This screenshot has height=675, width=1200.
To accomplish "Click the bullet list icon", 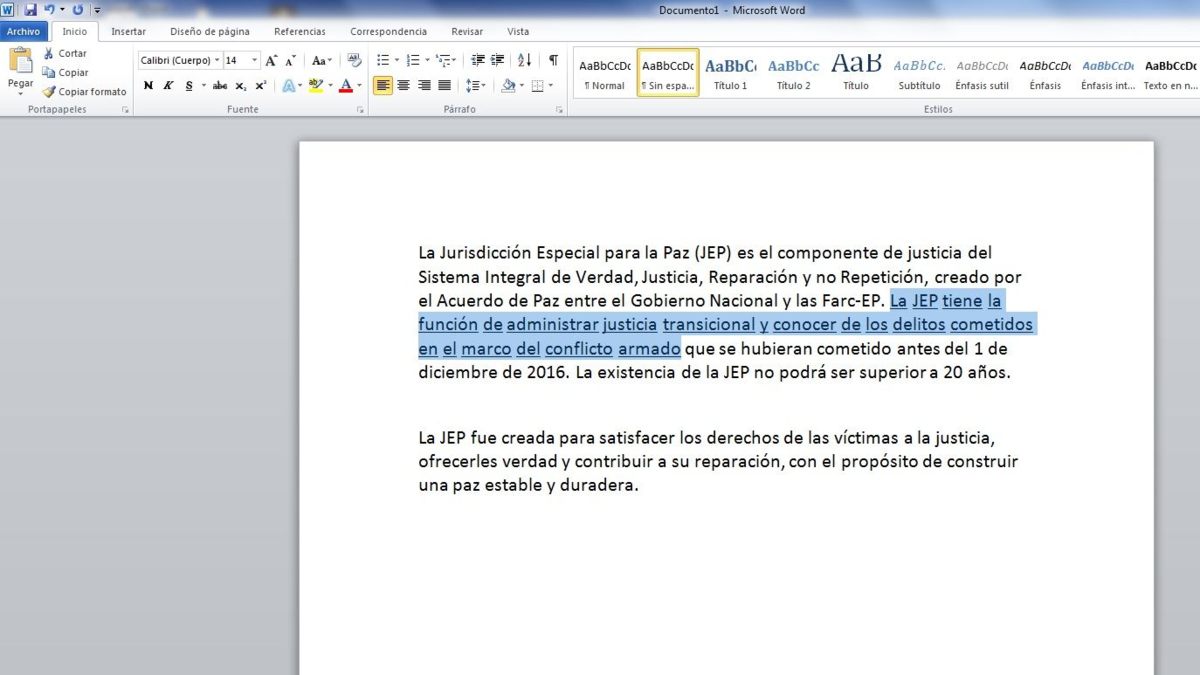I will coord(383,61).
